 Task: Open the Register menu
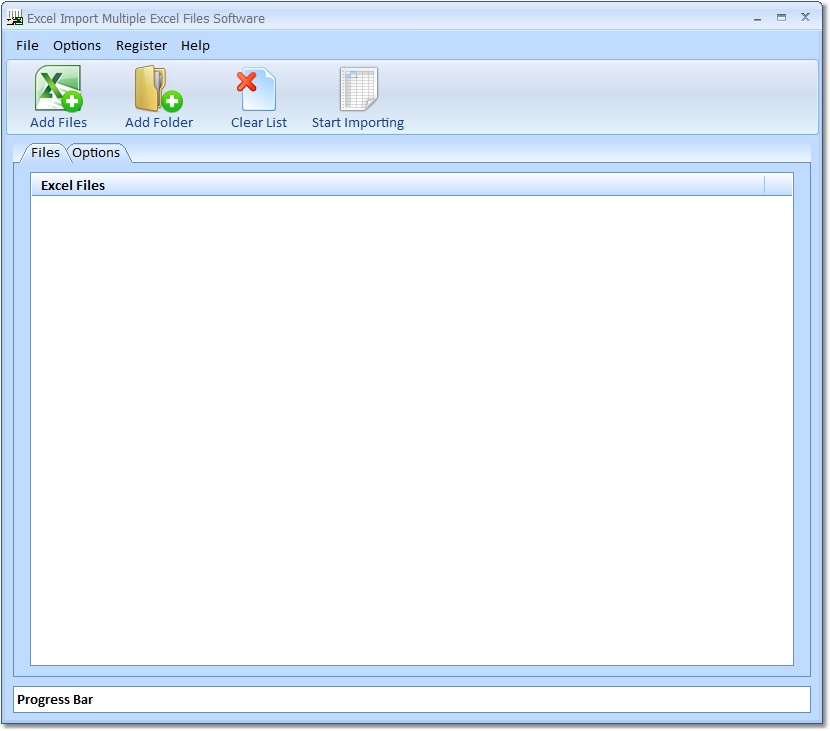coord(141,46)
